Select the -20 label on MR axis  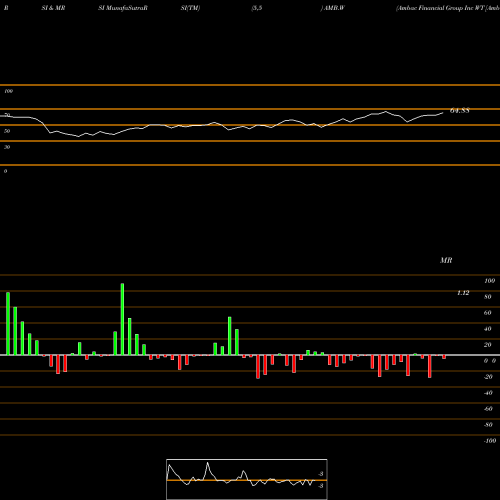tap(488, 377)
